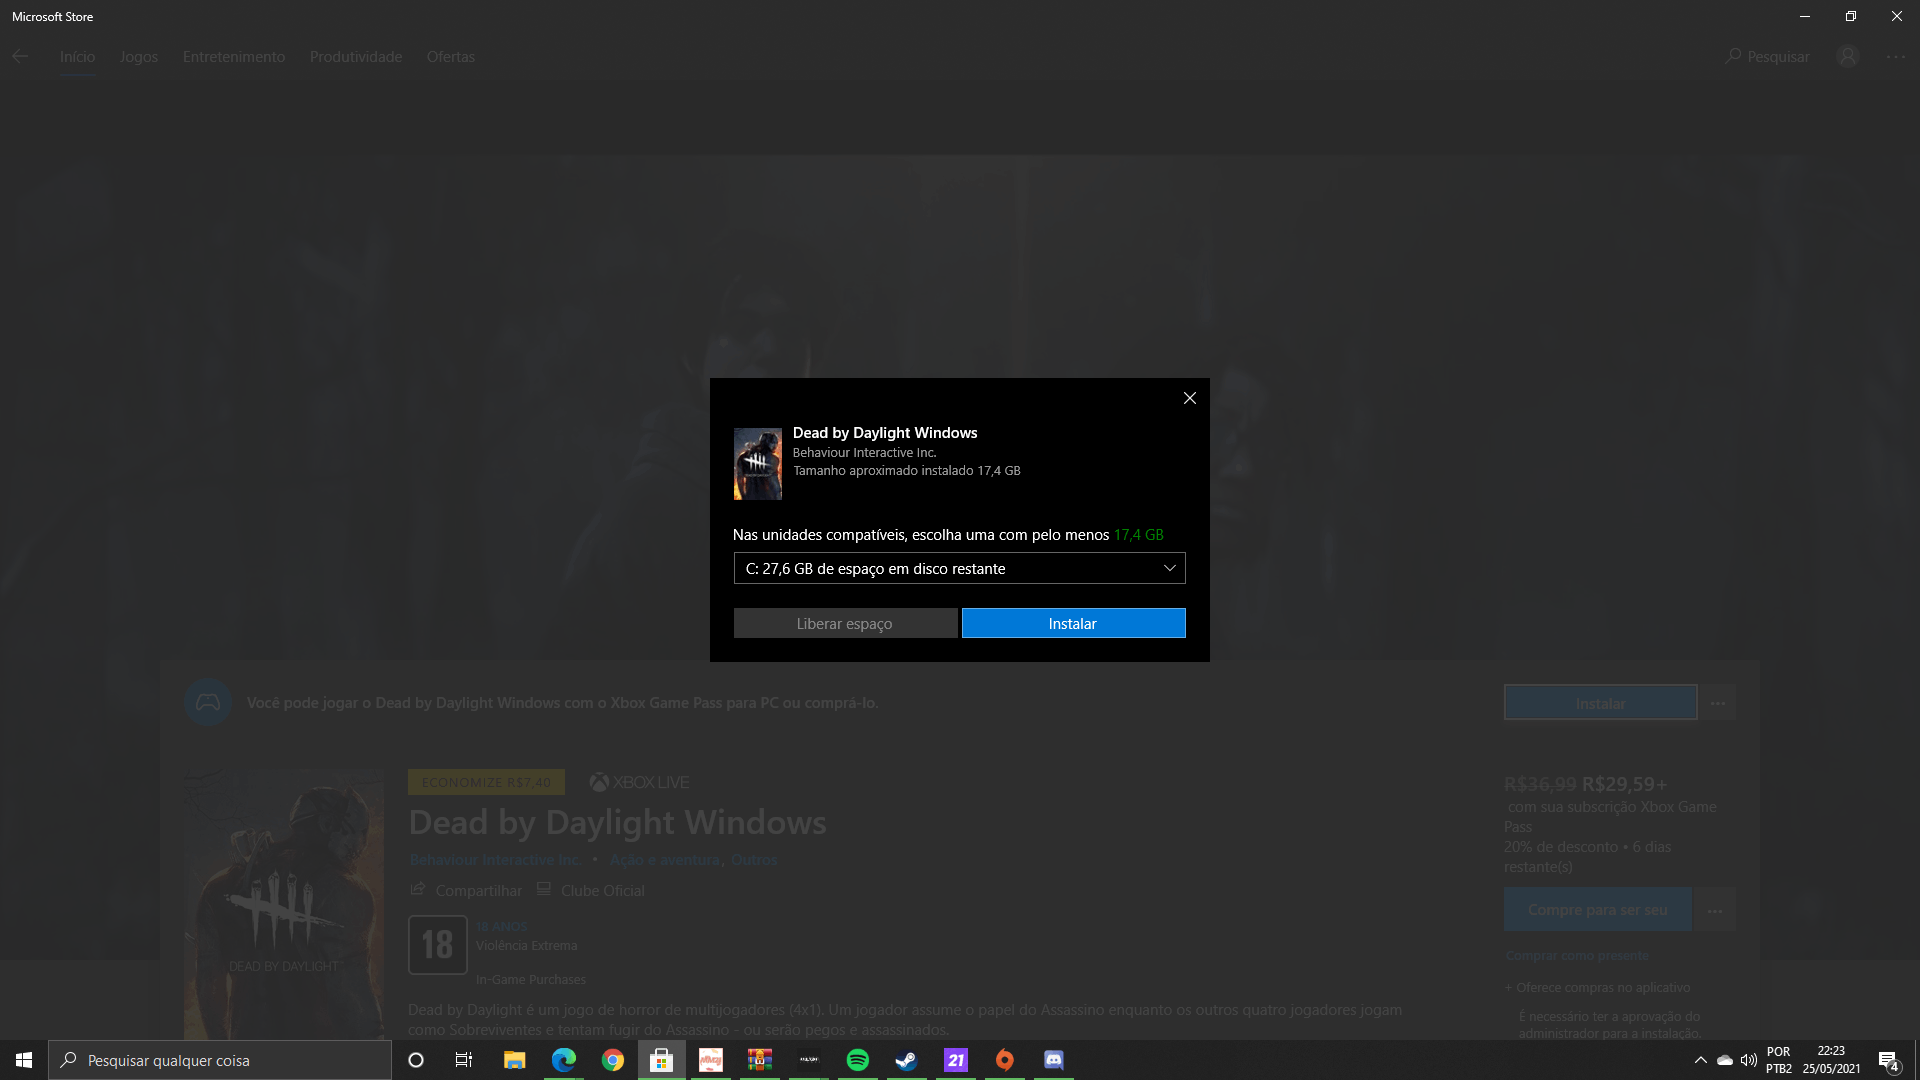Viewport: 1920px width, 1080px height.
Task: Click the Windows taskbar search field
Action: click(220, 1060)
